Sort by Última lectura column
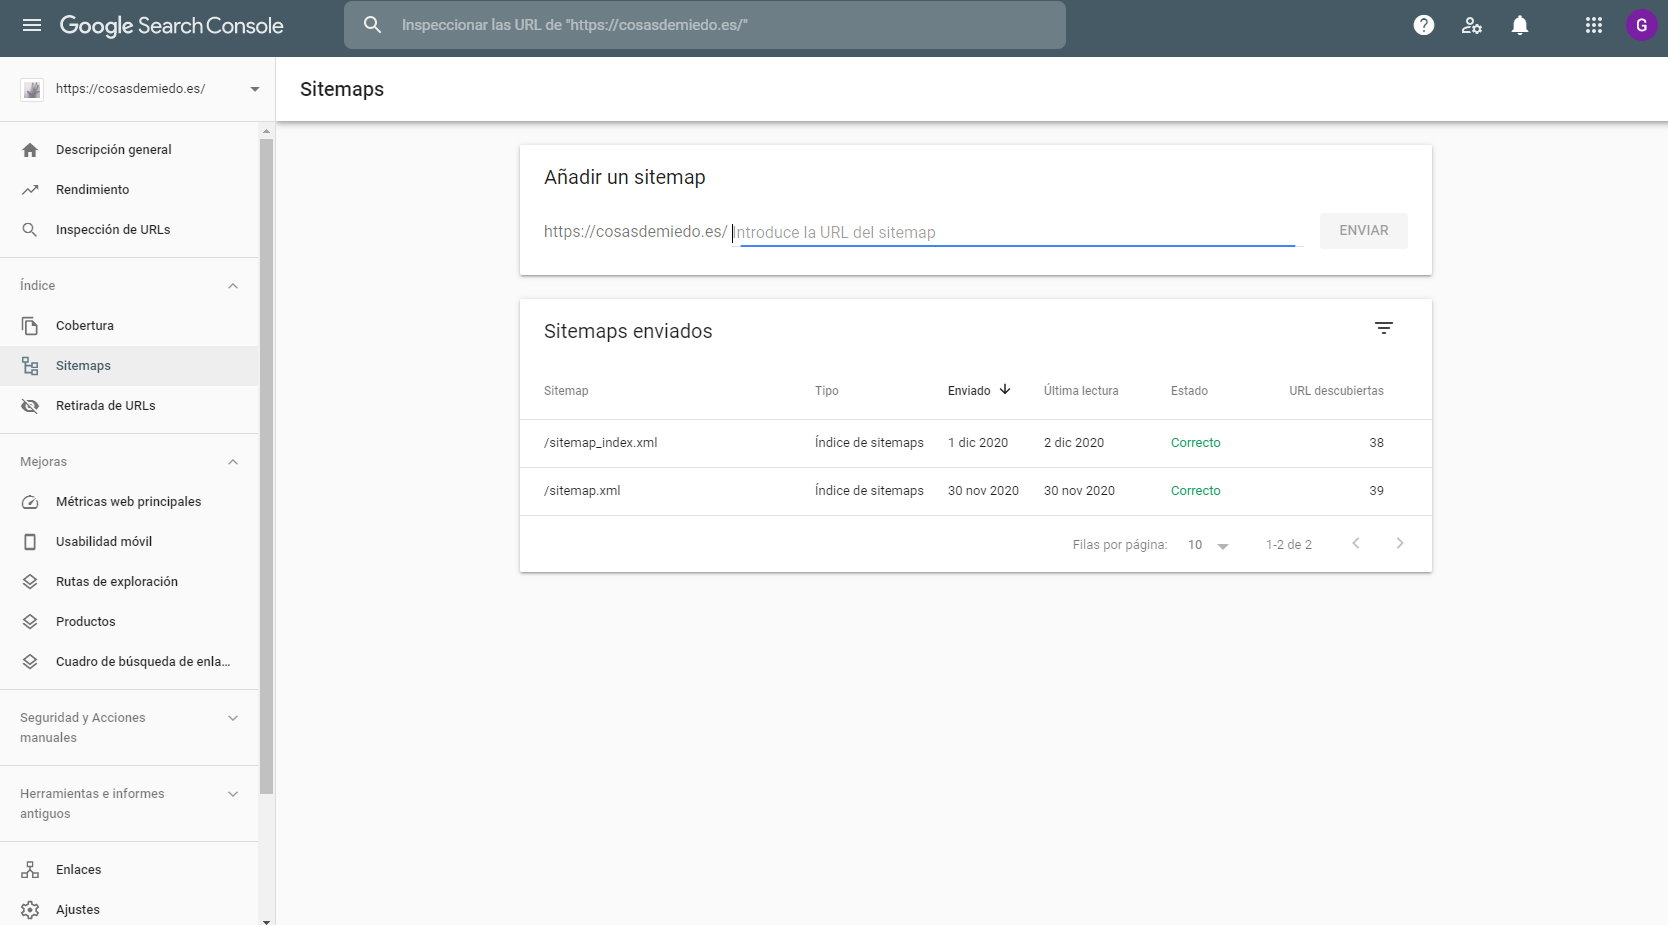This screenshot has height=925, width=1668. click(x=1081, y=391)
